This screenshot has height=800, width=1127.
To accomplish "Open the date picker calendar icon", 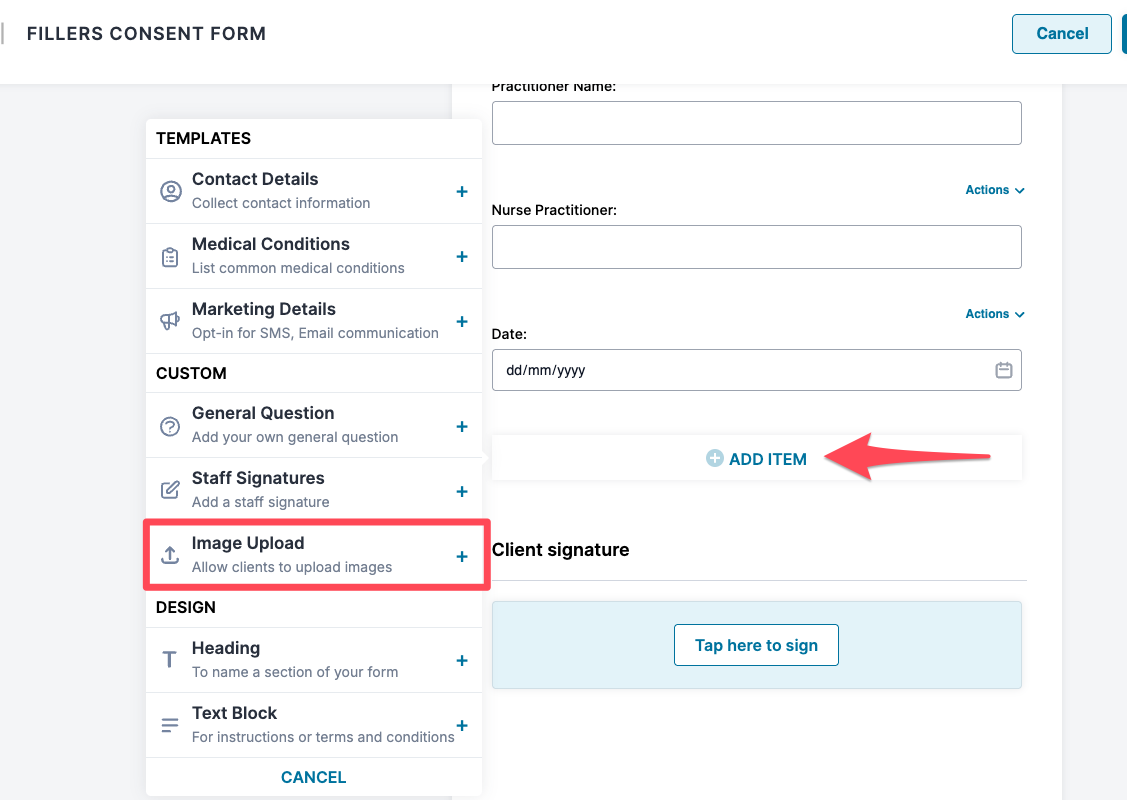I will tap(1004, 370).
